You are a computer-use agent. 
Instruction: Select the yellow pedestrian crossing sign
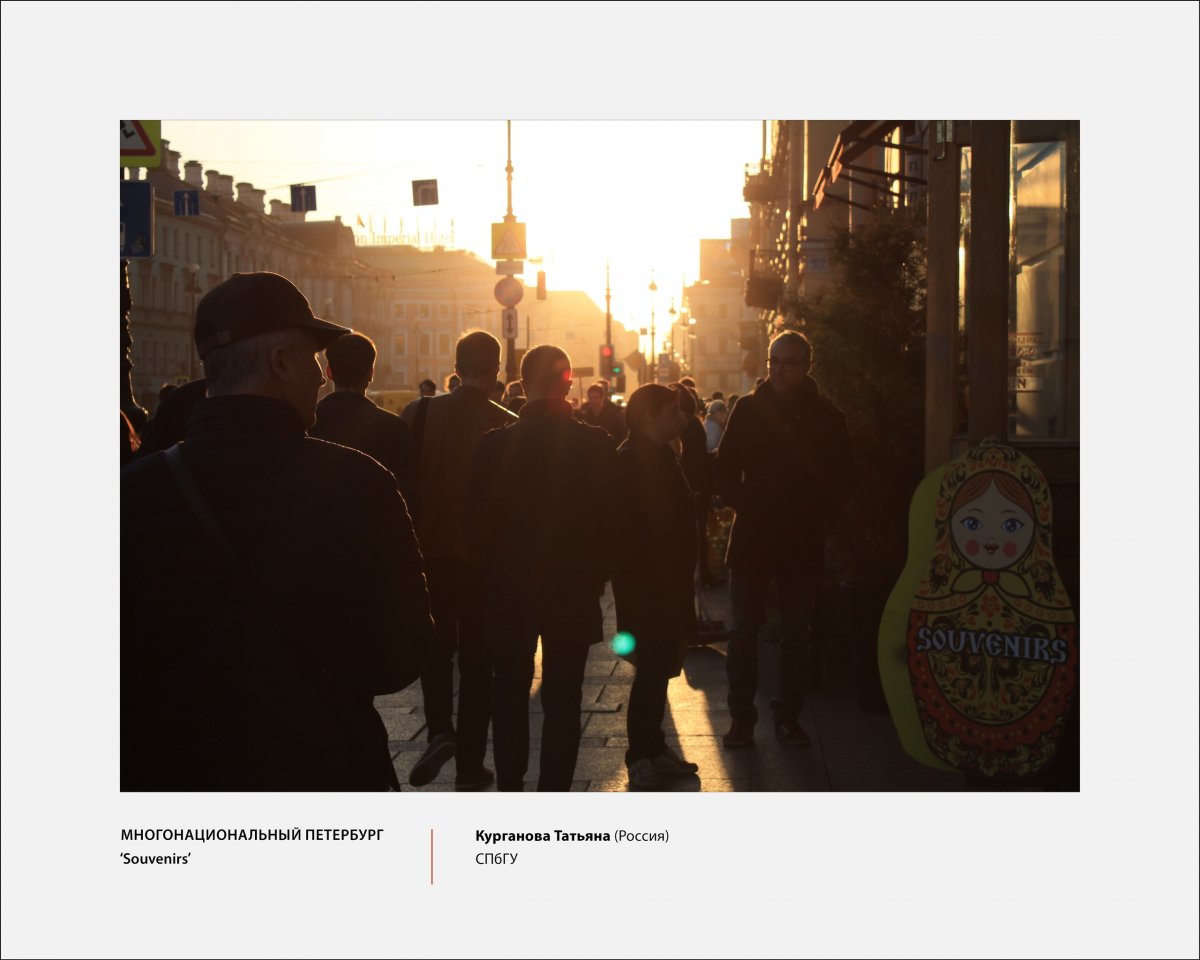tap(509, 240)
